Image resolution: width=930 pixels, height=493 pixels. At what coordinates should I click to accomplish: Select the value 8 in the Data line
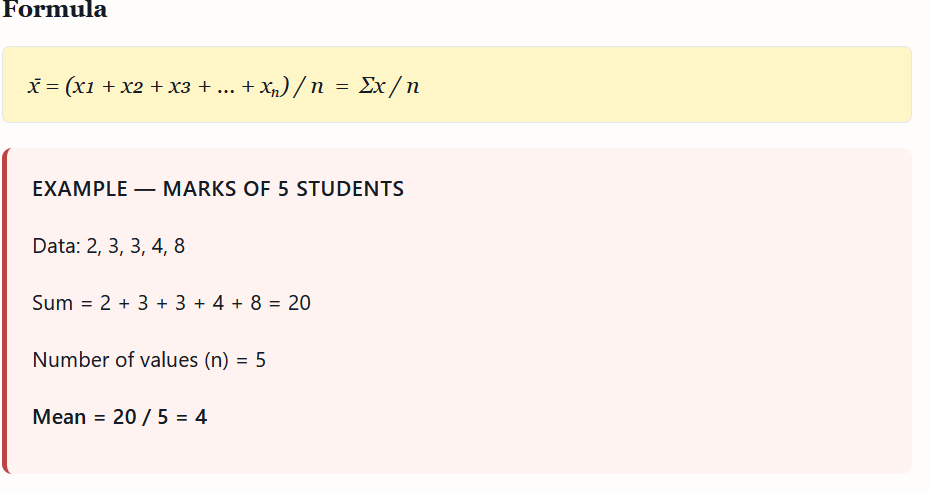[x=179, y=246]
